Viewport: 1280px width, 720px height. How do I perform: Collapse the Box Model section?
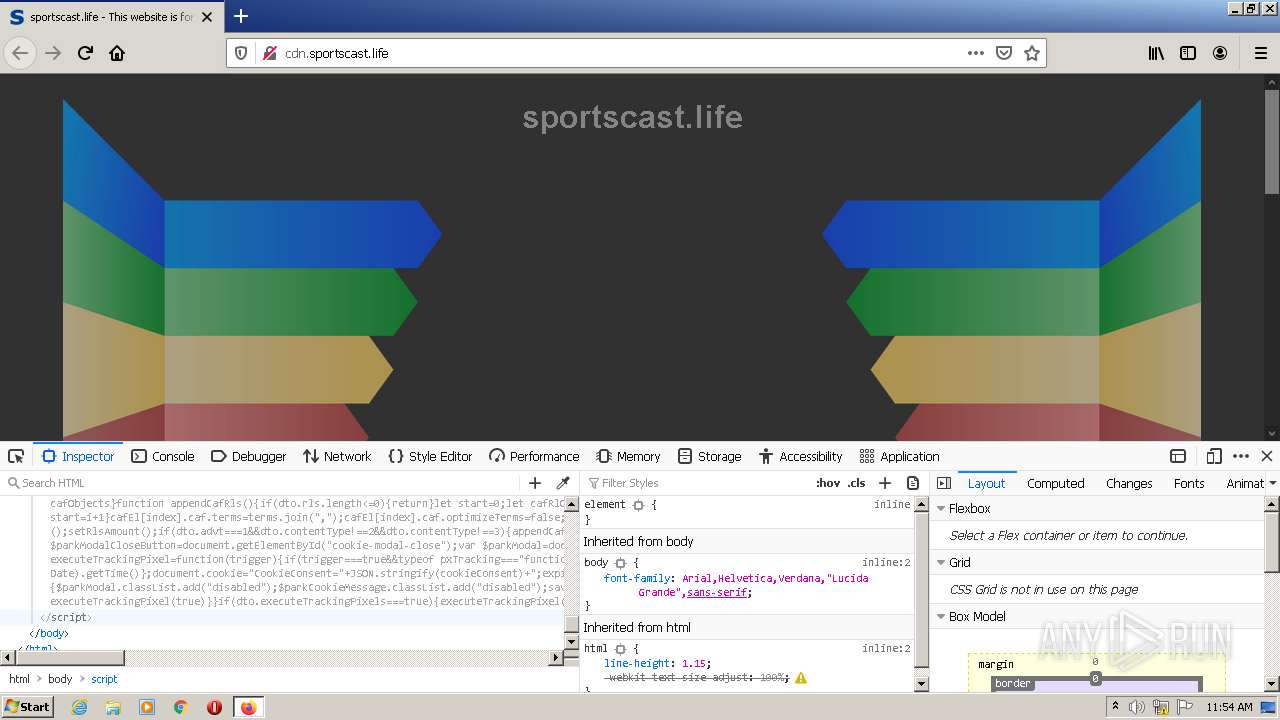pos(941,617)
